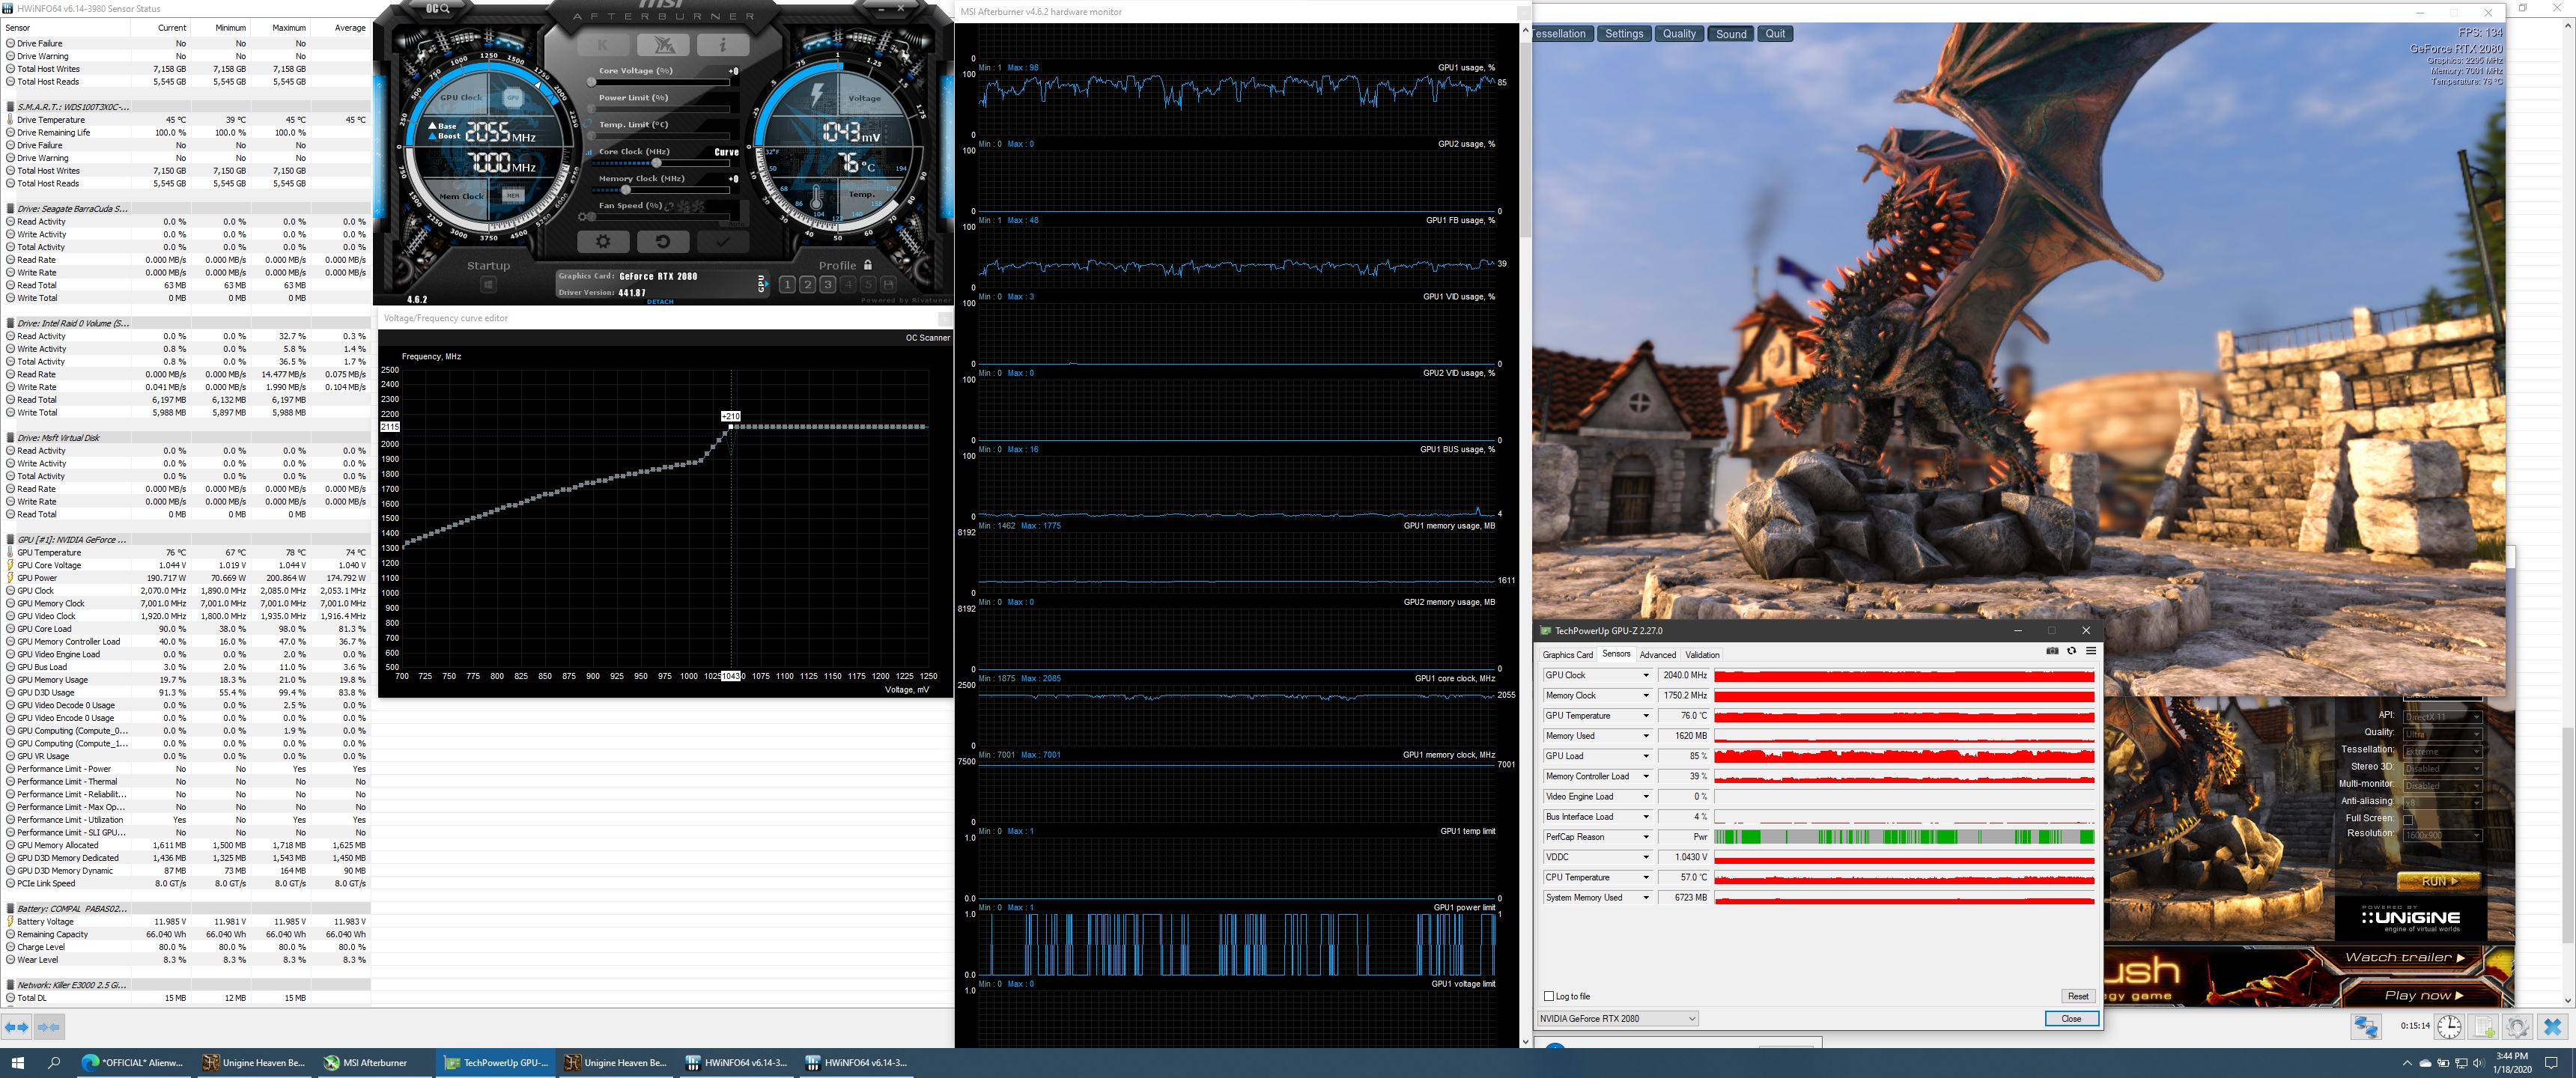Image resolution: width=2576 pixels, height=1078 pixels.
Task: Open the GPU Load sensor dropdown
Action: pyautogui.click(x=1646, y=756)
